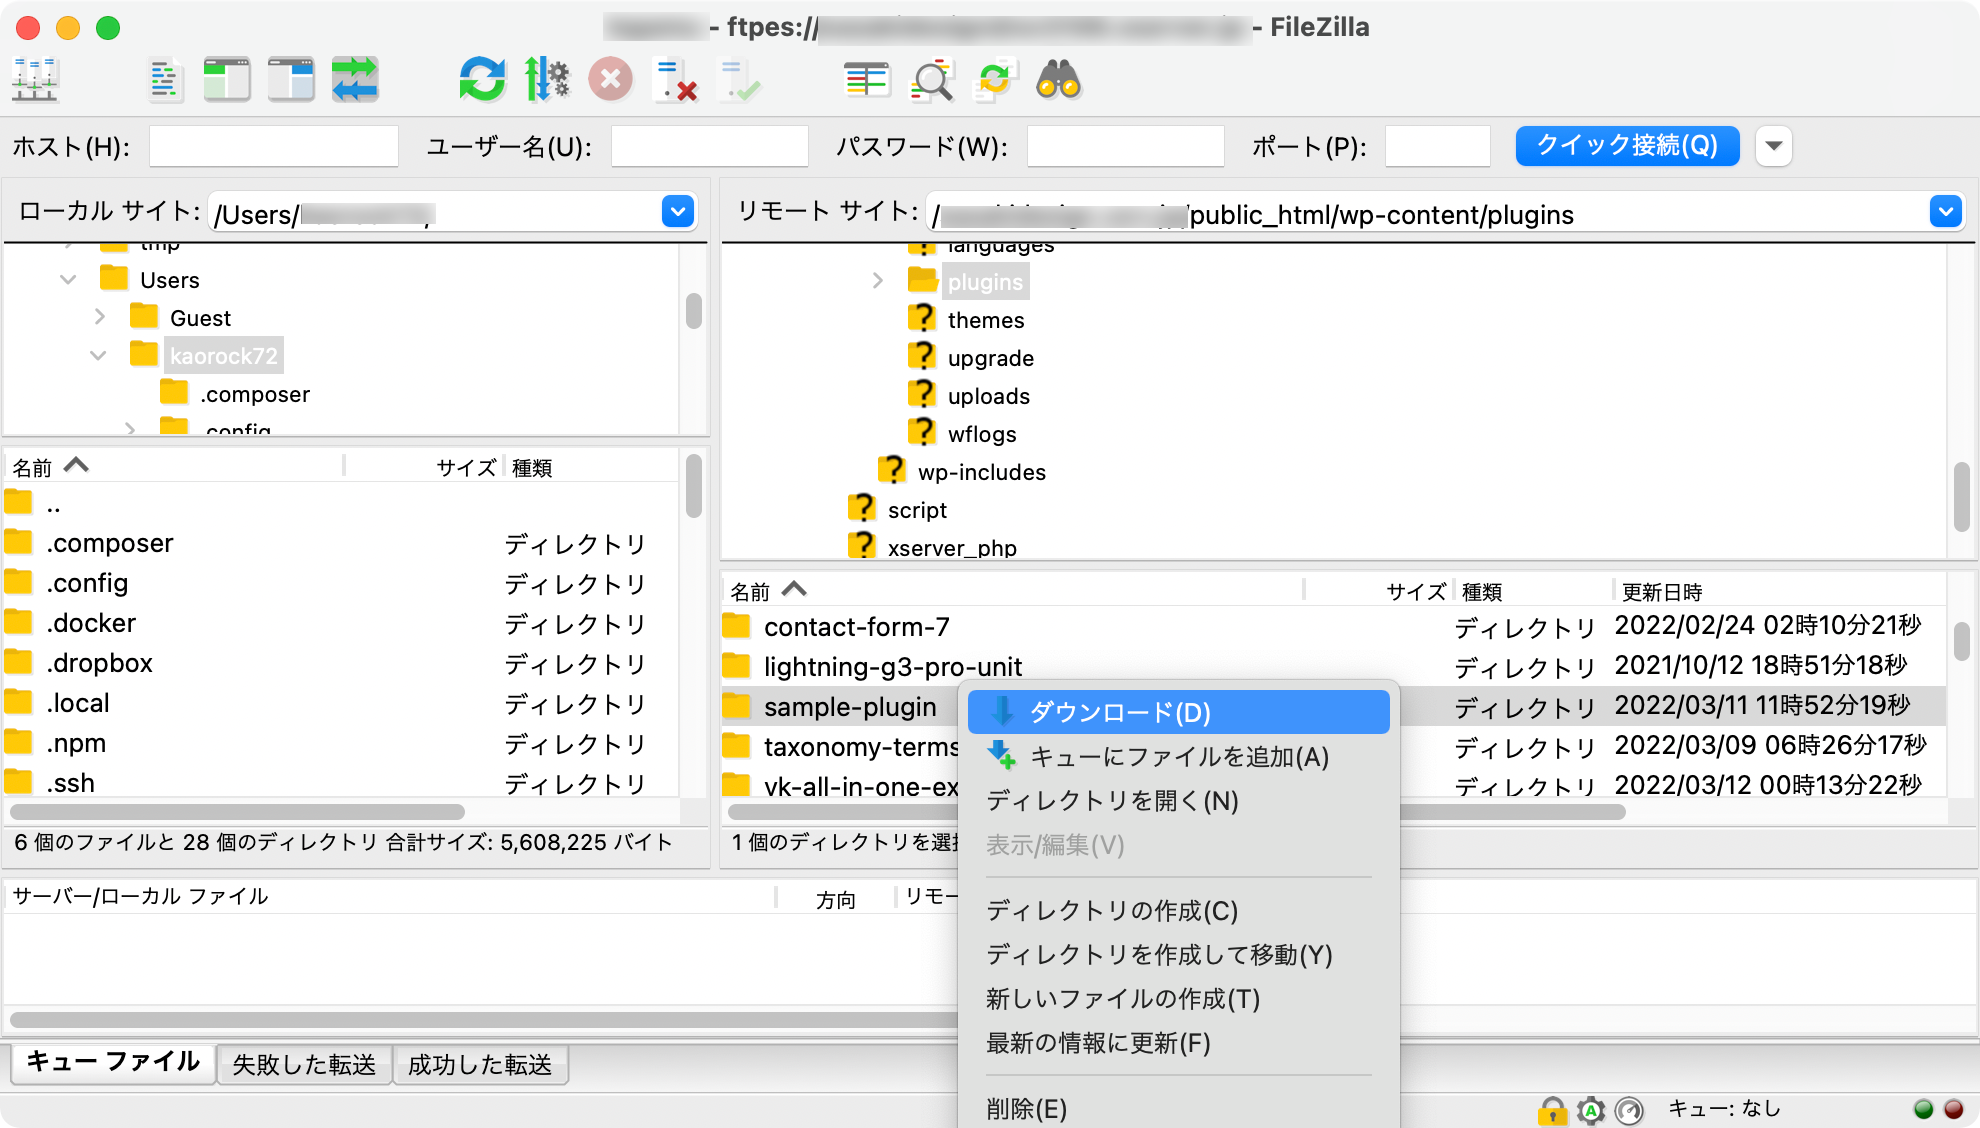Click the blue download arrow icon
The image size is (1980, 1128).
click(1002, 712)
